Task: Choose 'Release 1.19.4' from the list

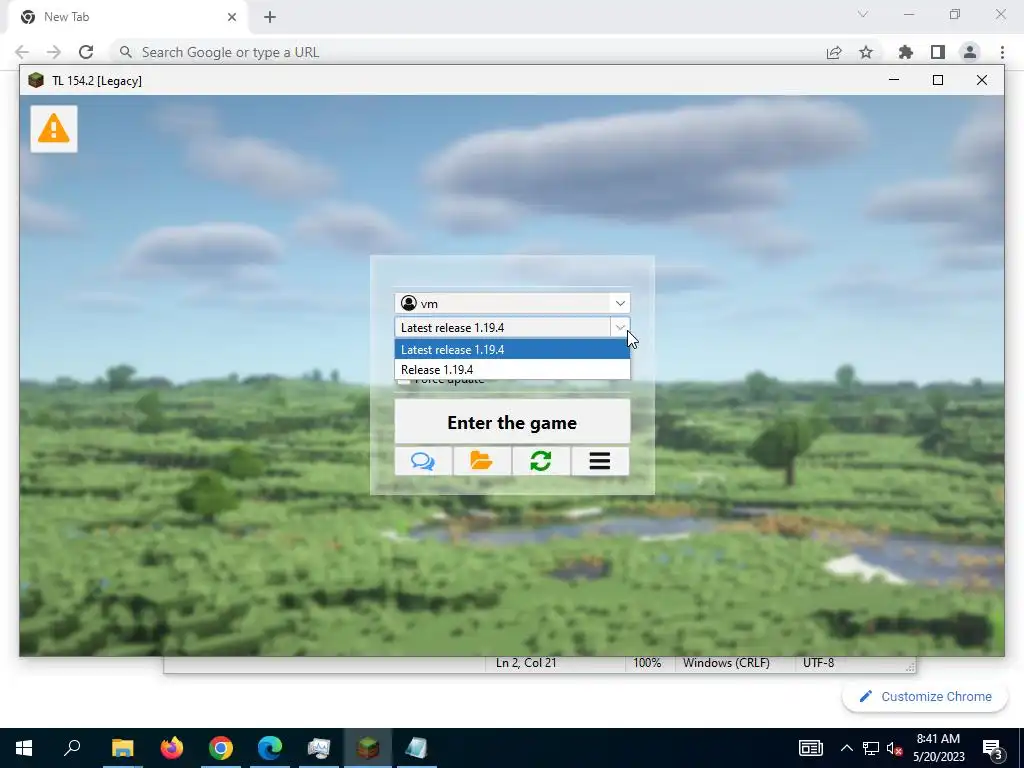Action: pyautogui.click(x=512, y=370)
